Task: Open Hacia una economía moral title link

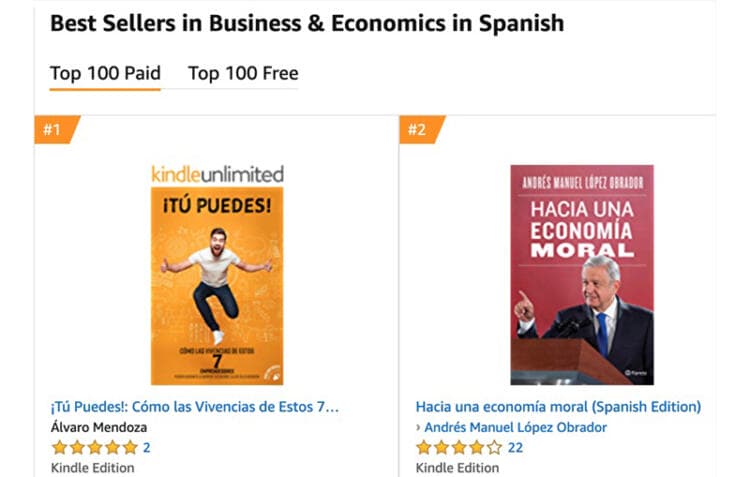Action: (558, 407)
